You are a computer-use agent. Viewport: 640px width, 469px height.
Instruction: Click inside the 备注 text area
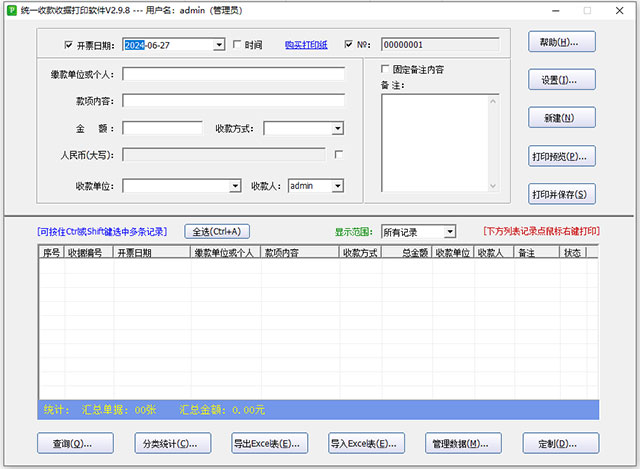pos(435,143)
